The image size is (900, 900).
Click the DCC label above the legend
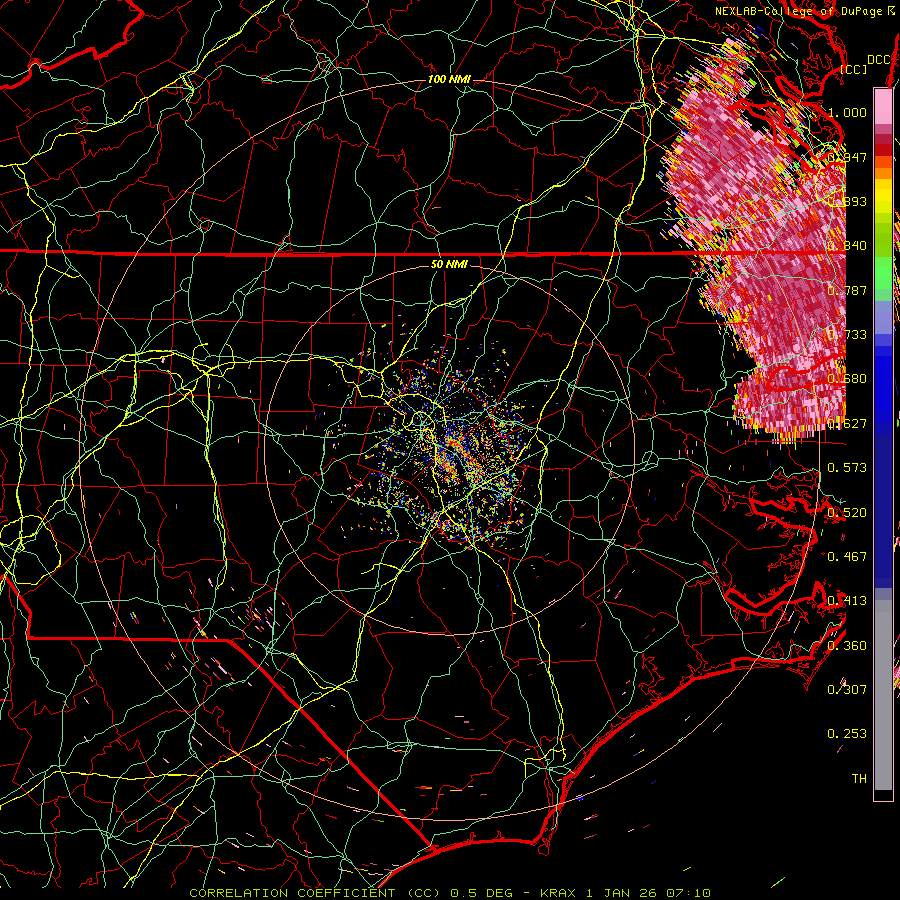pos(879,60)
